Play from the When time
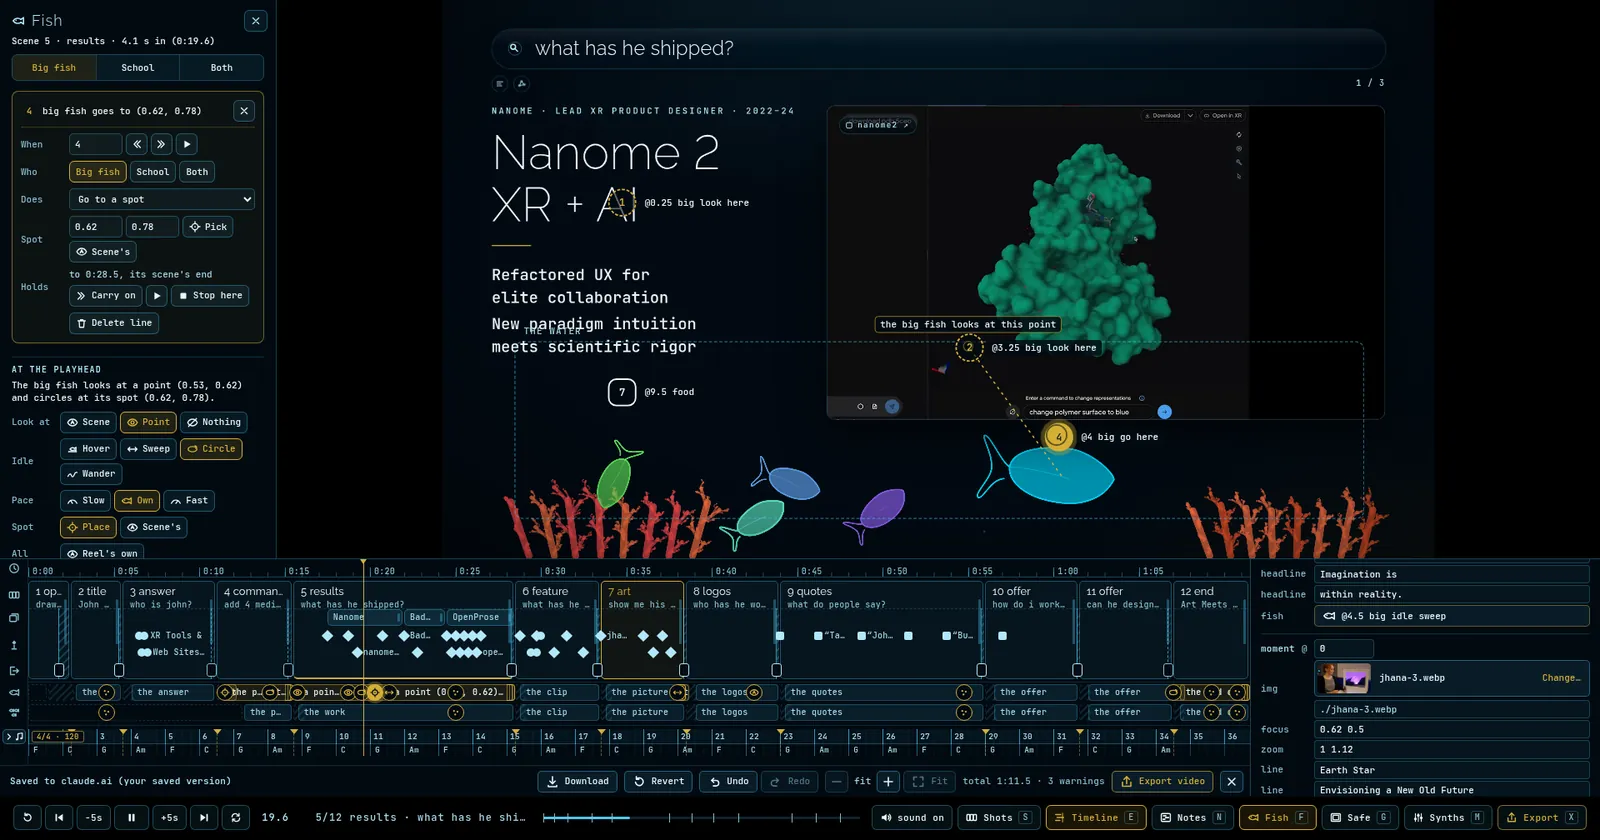1600x840 pixels. pyautogui.click(x=186, y=144)
